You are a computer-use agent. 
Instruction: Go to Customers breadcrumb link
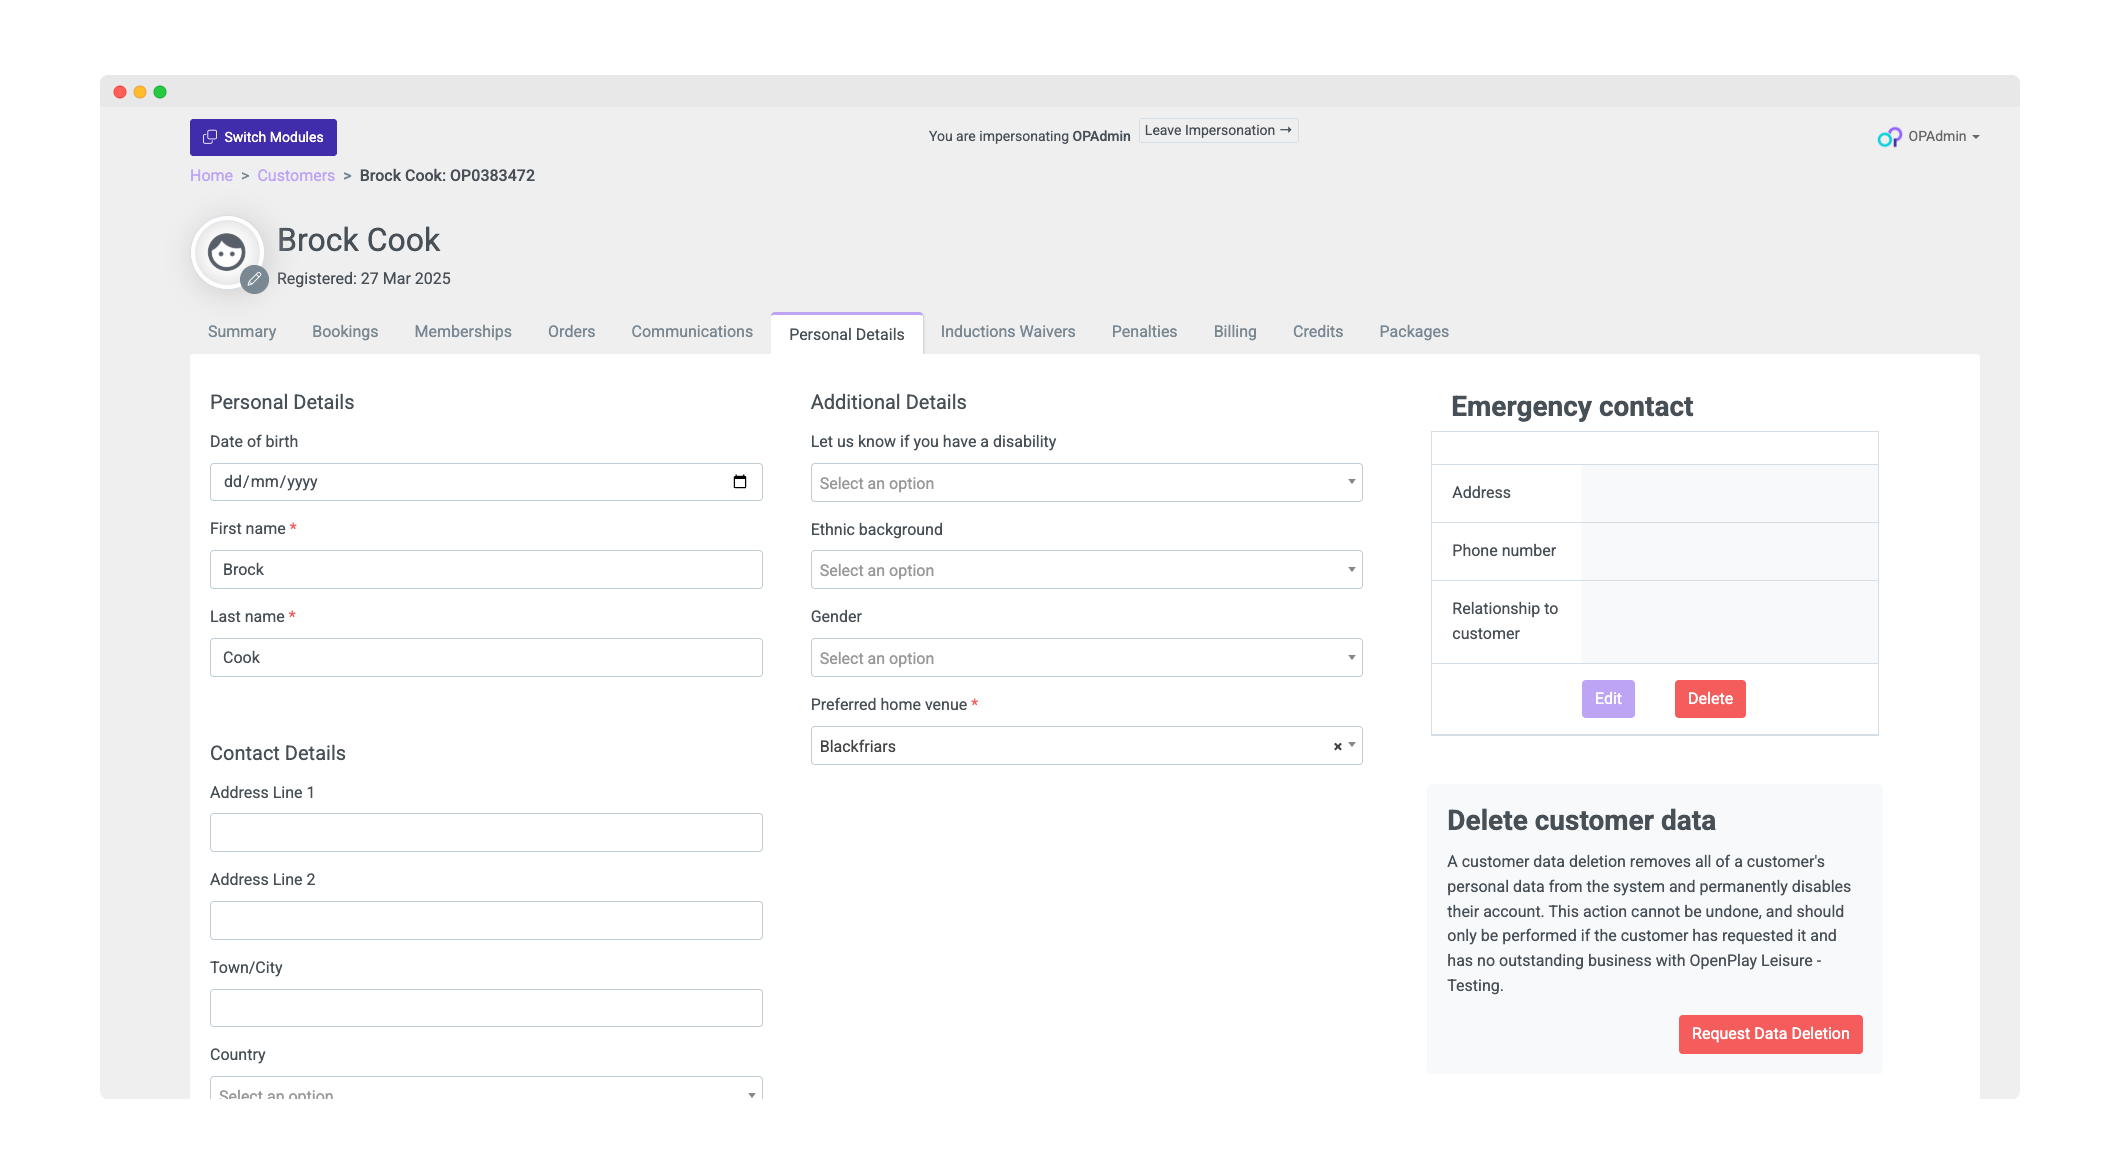(x=296, y=175)
